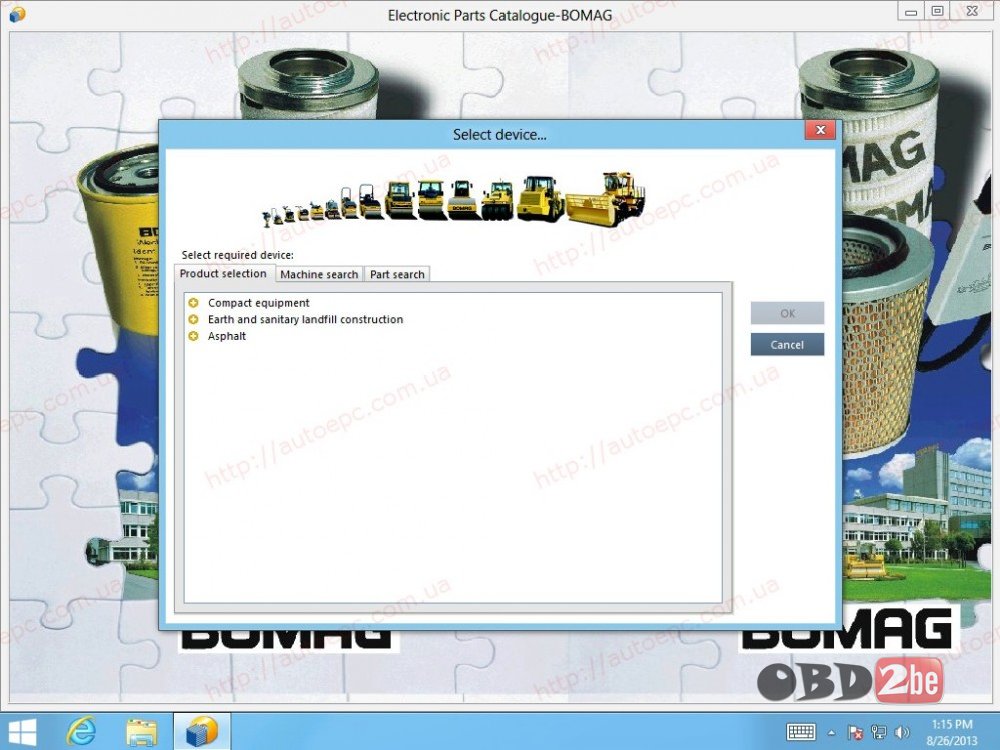The height and width of the screenshot is (750, 1000).
Task: Open the Windows Start button
Action: (x=22, y=732)
